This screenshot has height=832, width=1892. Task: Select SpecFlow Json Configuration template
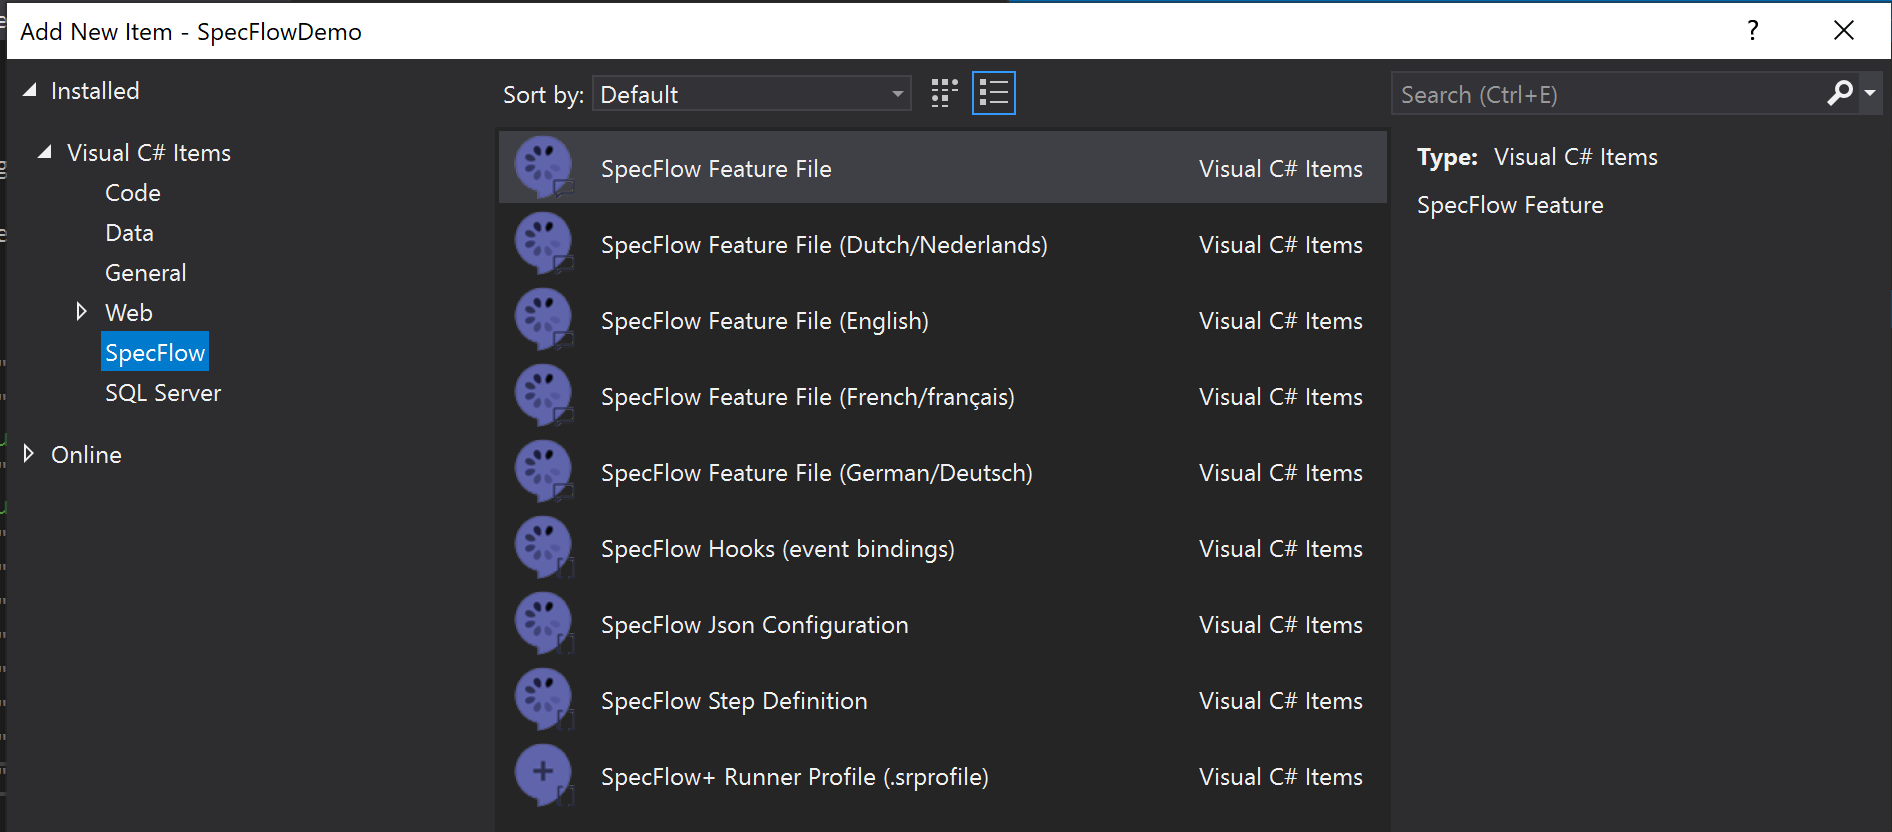point(942,624)
